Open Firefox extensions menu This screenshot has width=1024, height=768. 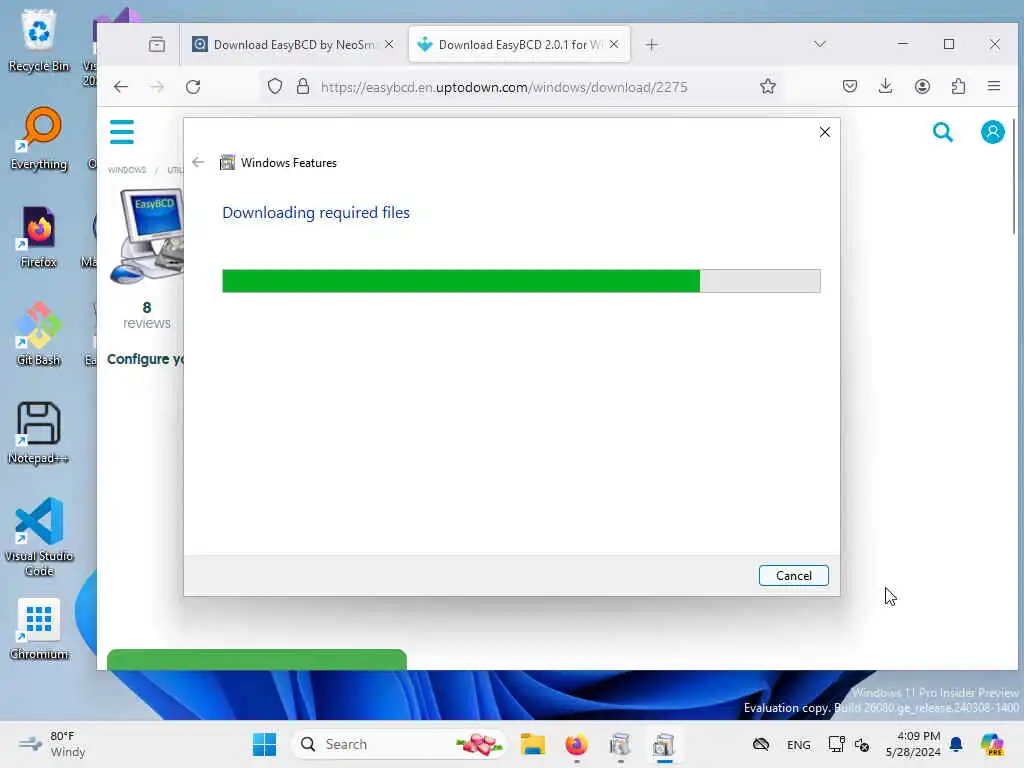pos(958,86)
